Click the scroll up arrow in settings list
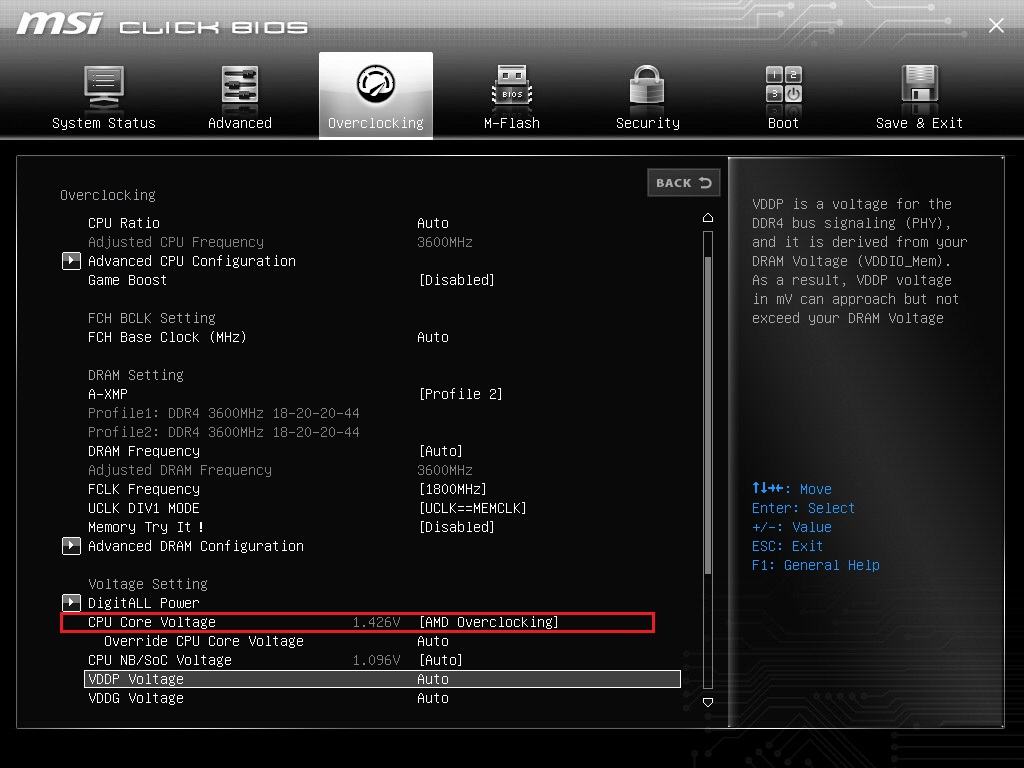Viewport: 1024px width, 768px height. point(708,217)
